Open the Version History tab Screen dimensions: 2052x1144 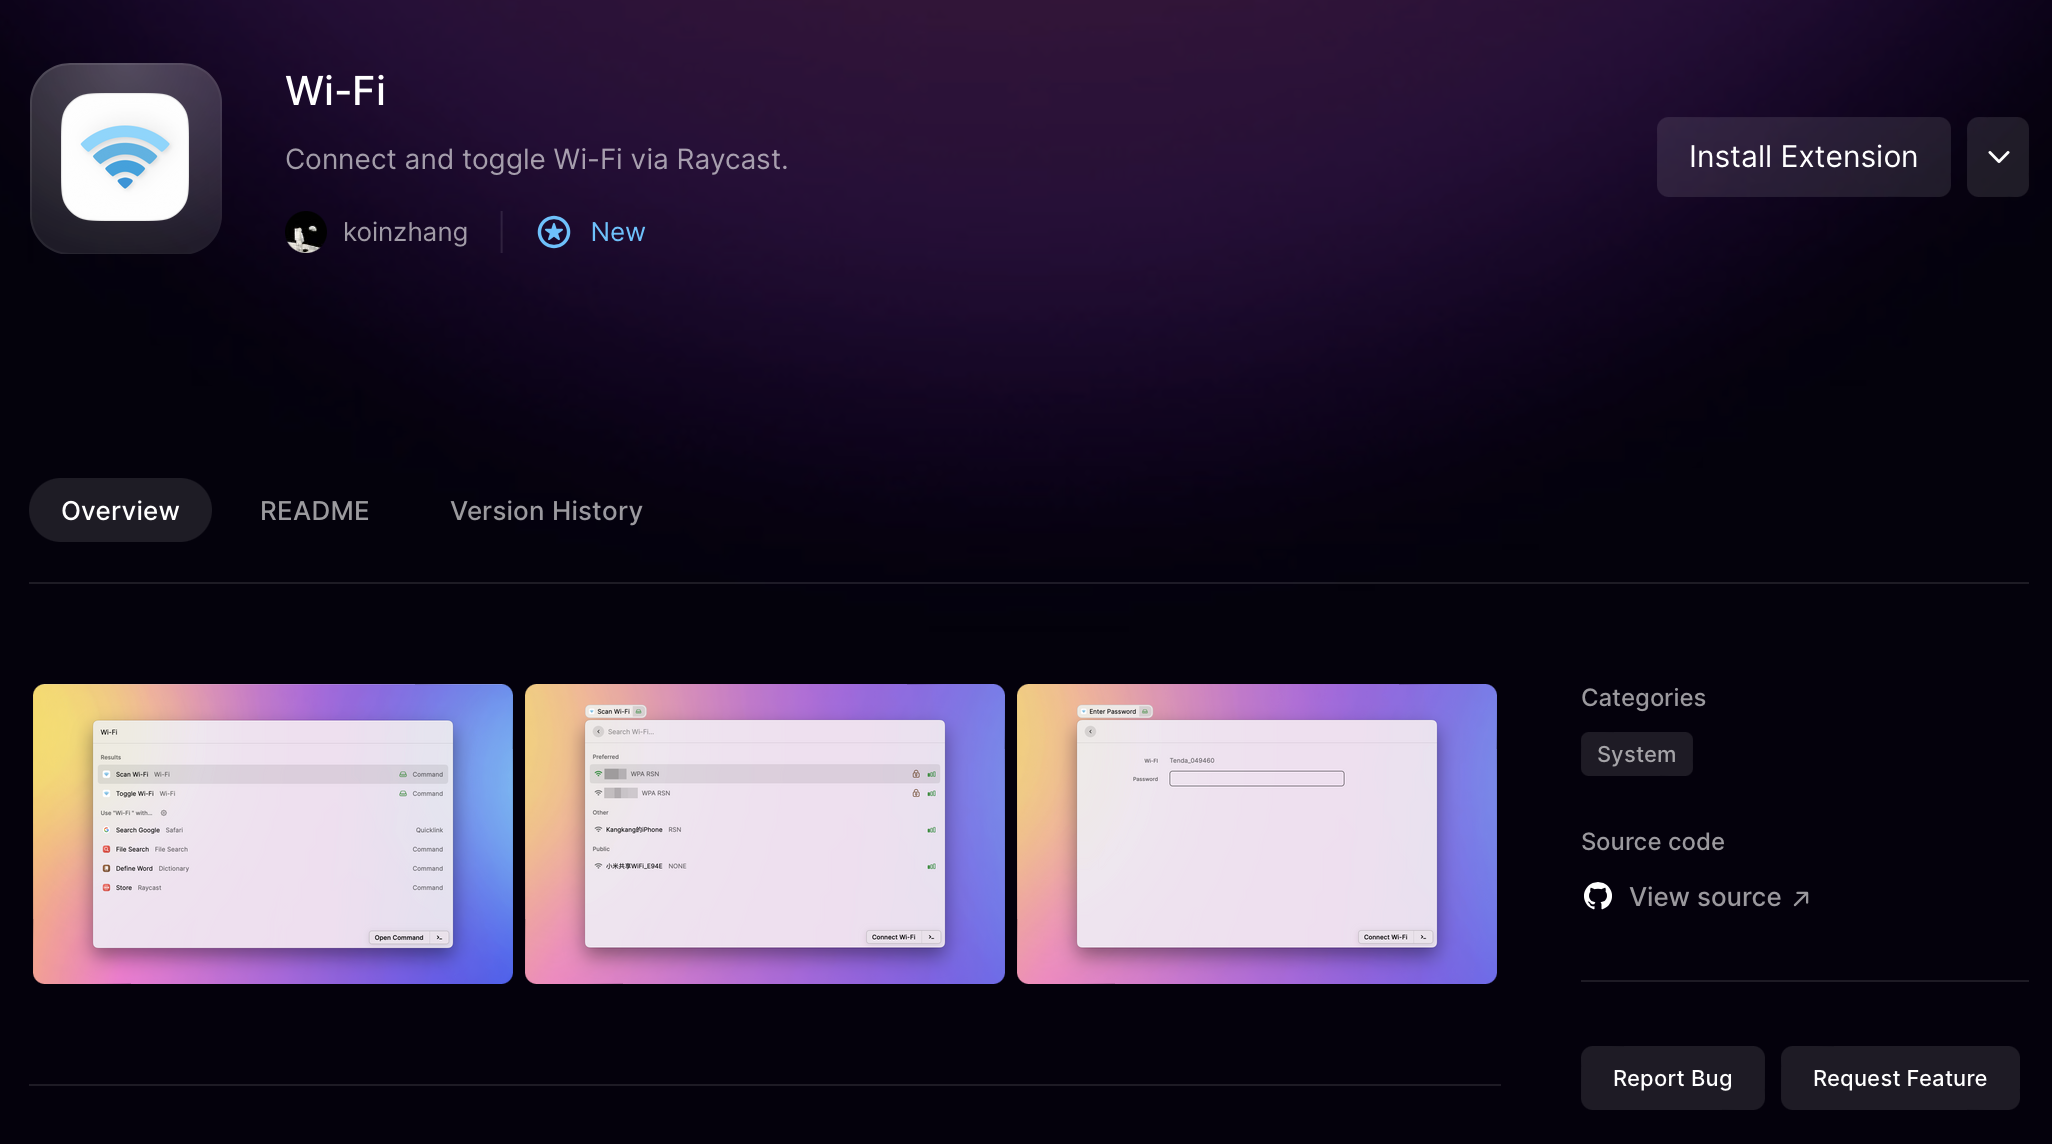point(546,510)
